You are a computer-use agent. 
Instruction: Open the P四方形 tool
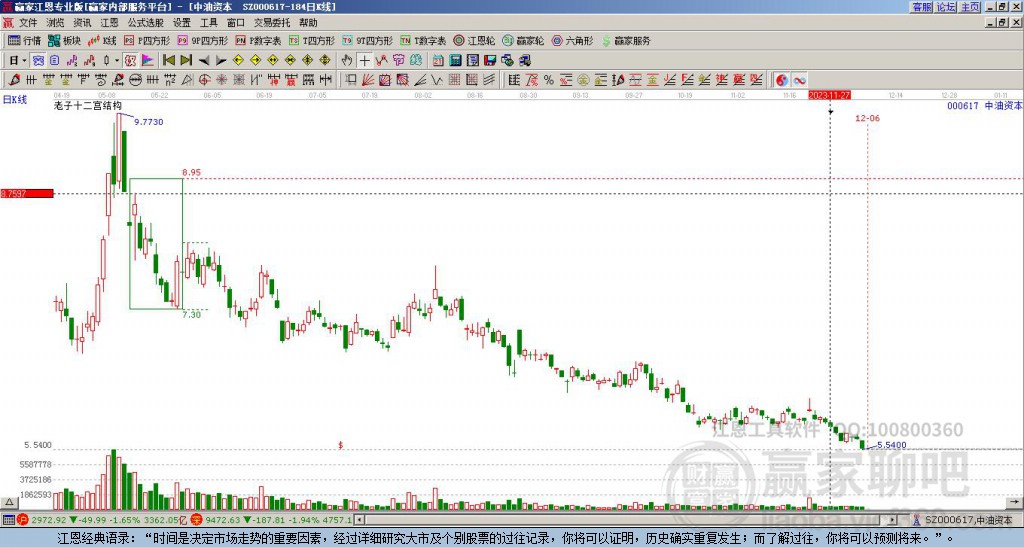click(x=146, y=40)
